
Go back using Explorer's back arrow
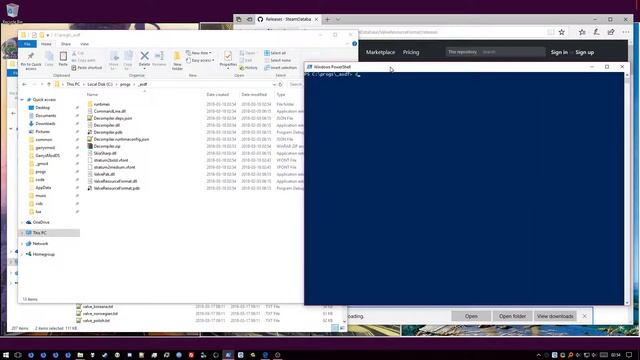coord(24,84)
